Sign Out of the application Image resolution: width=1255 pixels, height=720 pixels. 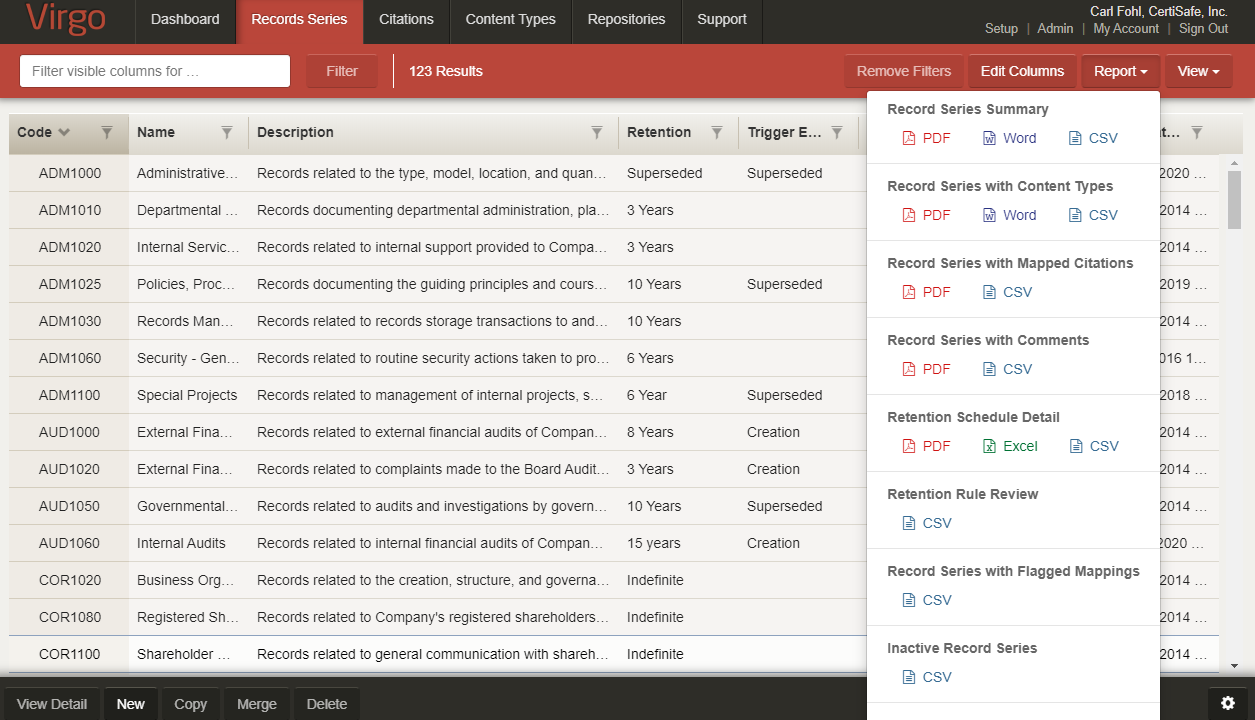(x=1203, y=28)
